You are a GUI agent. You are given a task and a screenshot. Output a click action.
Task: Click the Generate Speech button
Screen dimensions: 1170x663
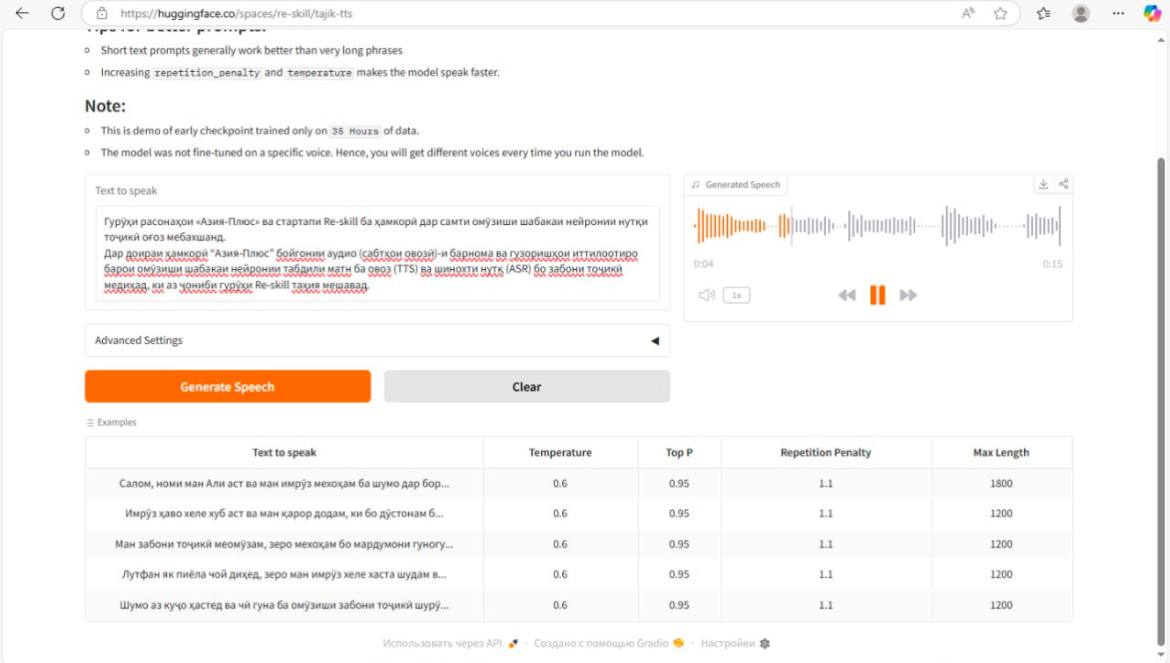227,387
